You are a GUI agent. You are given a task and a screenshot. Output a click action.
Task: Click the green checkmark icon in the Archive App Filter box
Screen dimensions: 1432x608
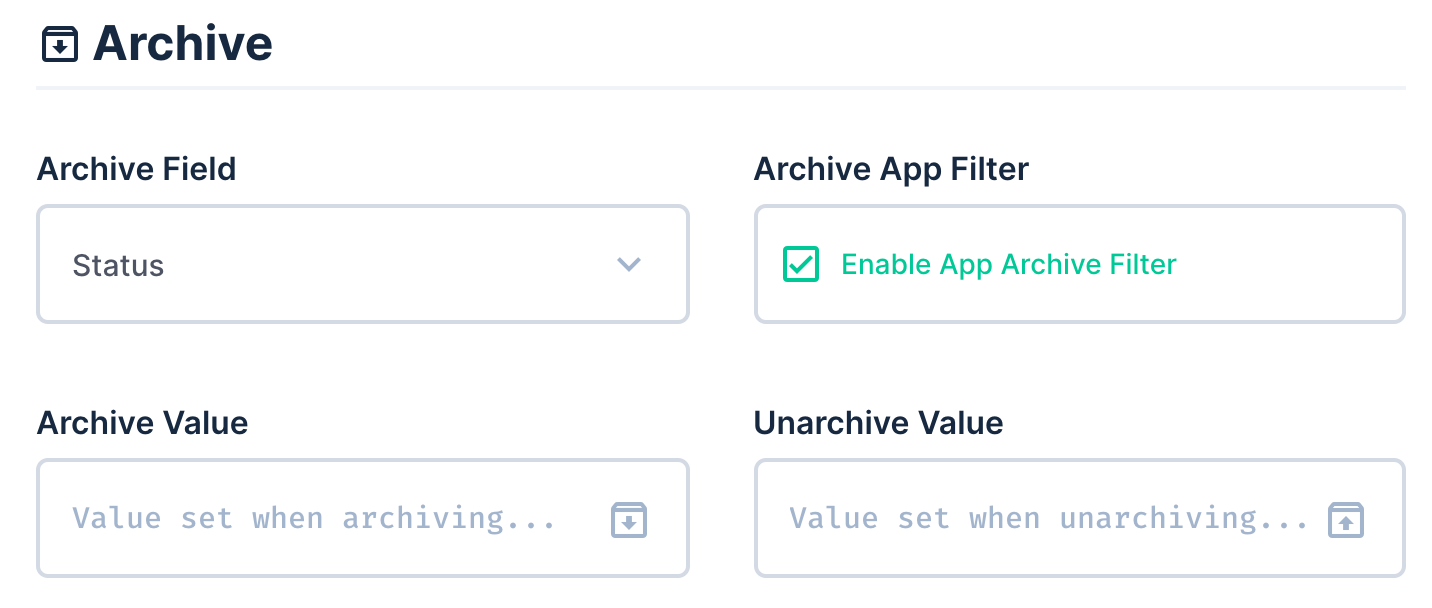(800, 264)
